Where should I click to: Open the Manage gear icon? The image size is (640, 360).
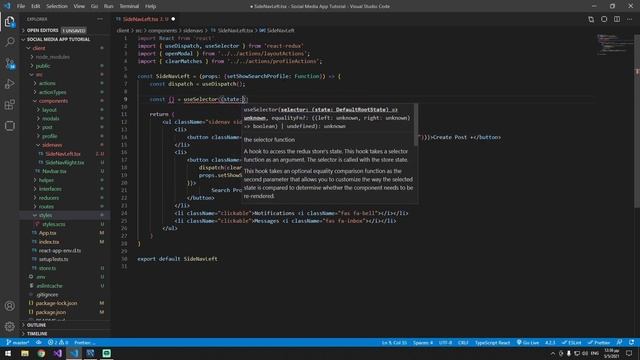click(9, 326)
